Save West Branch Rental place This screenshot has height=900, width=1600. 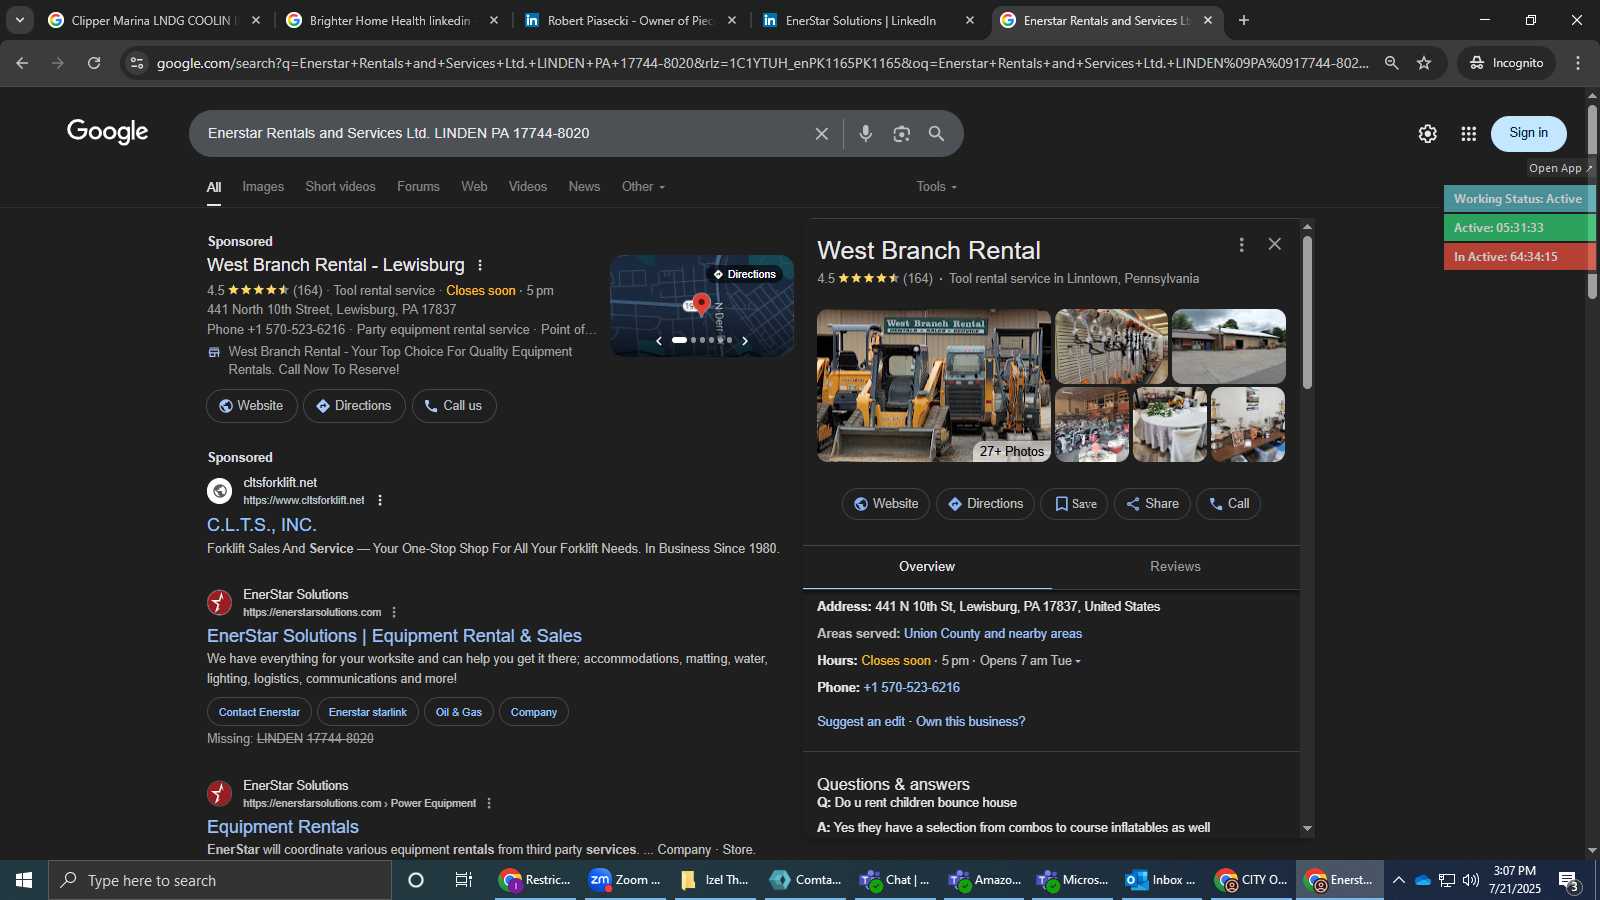pyautogui.click(x=1075, y=504)
